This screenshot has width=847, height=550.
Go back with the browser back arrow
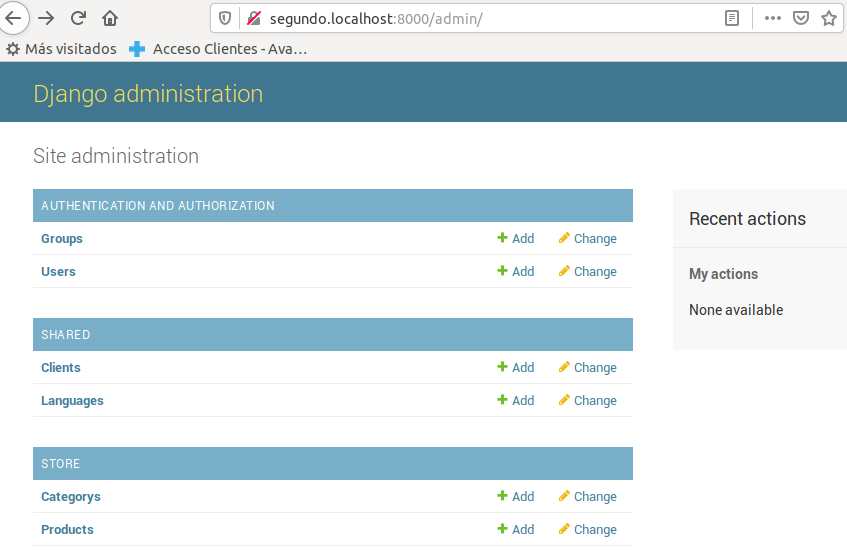click(13, 18)
